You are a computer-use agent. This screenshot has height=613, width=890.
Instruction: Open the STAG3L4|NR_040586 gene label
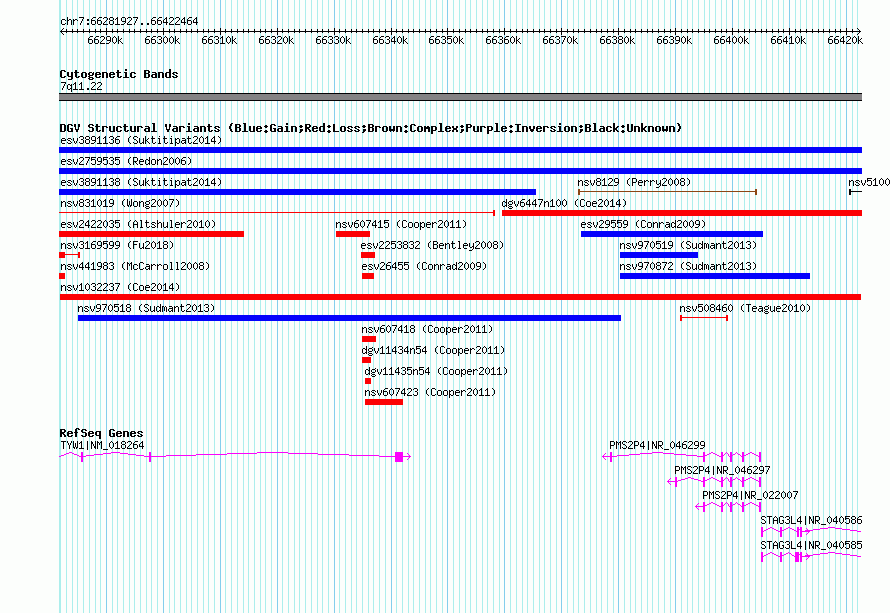click(812, 520)
